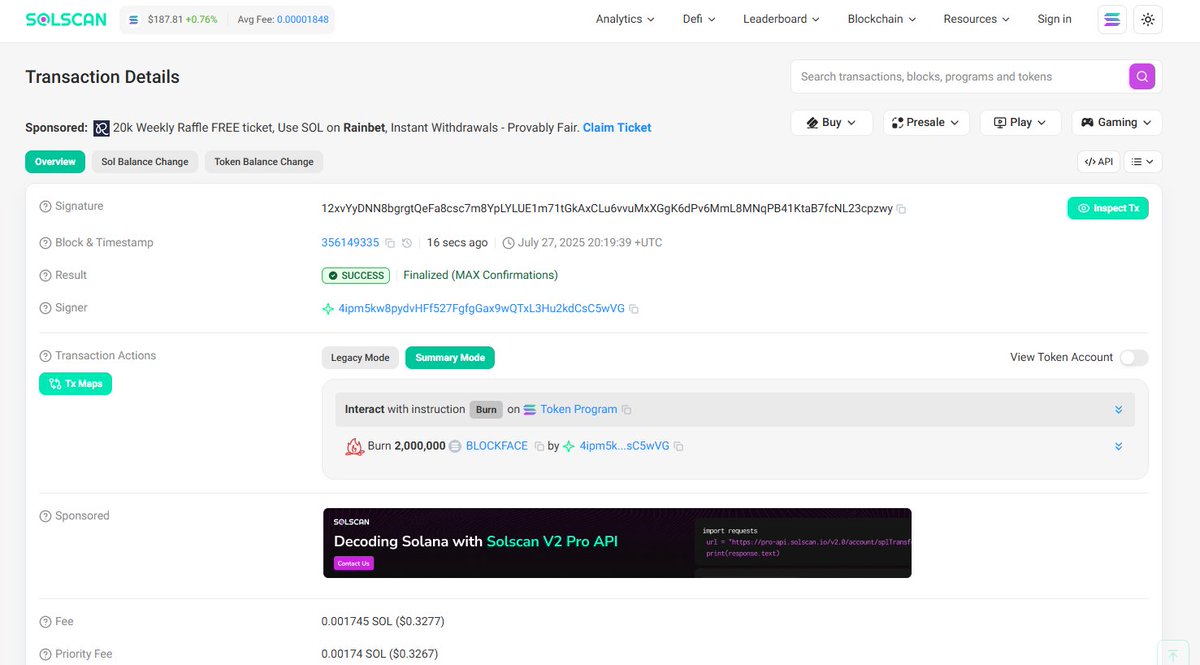Open the BLOCKFACE token link
1200x665 pixels.
click(x=497, y=446)
